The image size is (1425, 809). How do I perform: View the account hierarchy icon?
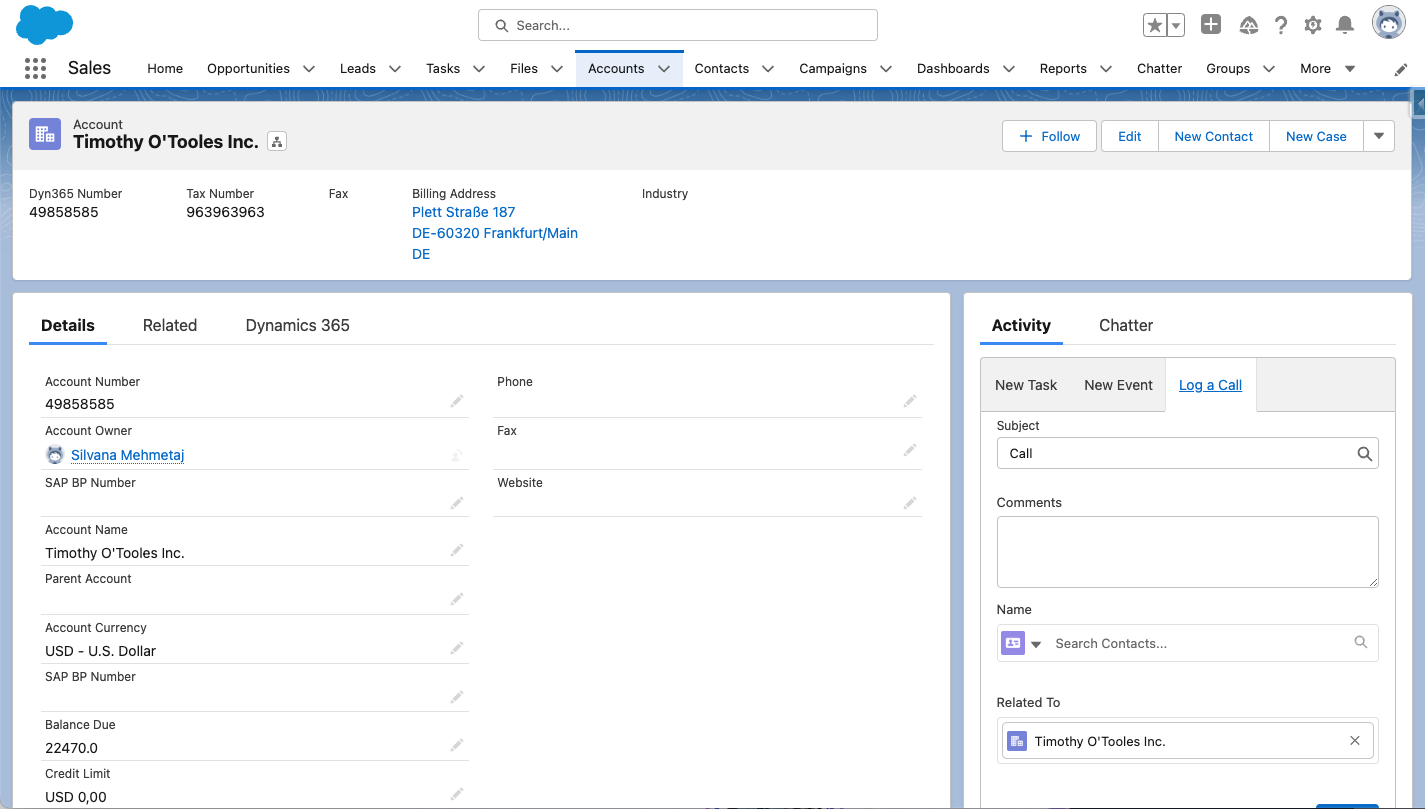tap(277, 142)
